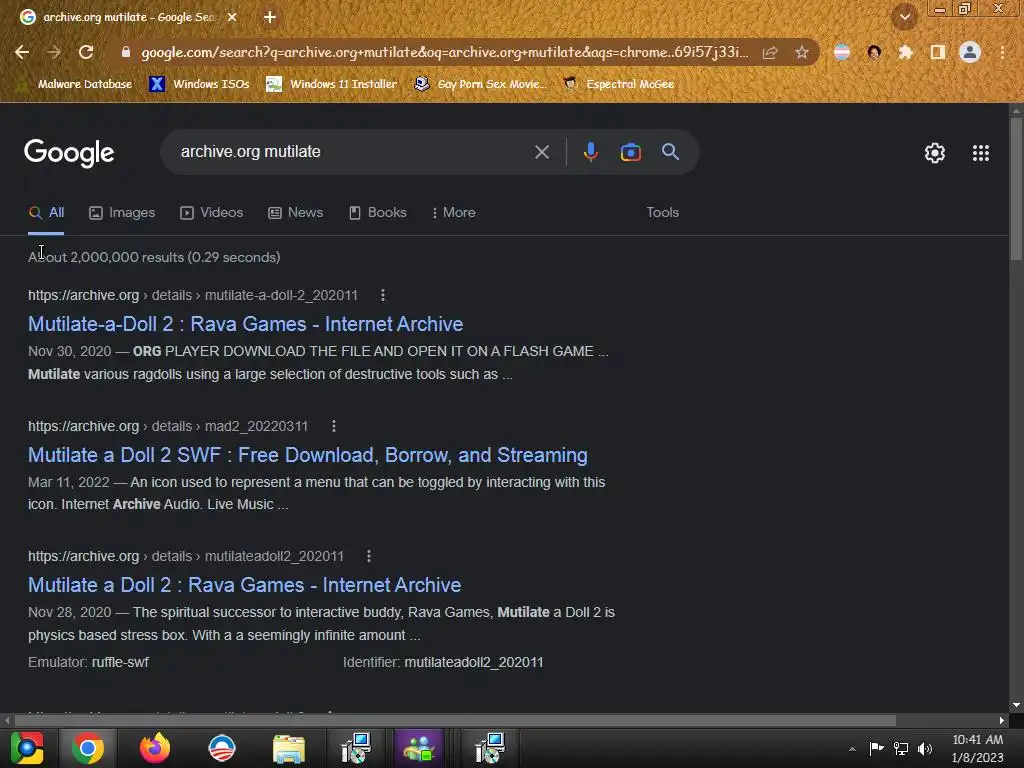This screenshot has width=1024, height=768.
Task: Open the Windows 11 Installer bookmark
Action: [x=332, y=84]
